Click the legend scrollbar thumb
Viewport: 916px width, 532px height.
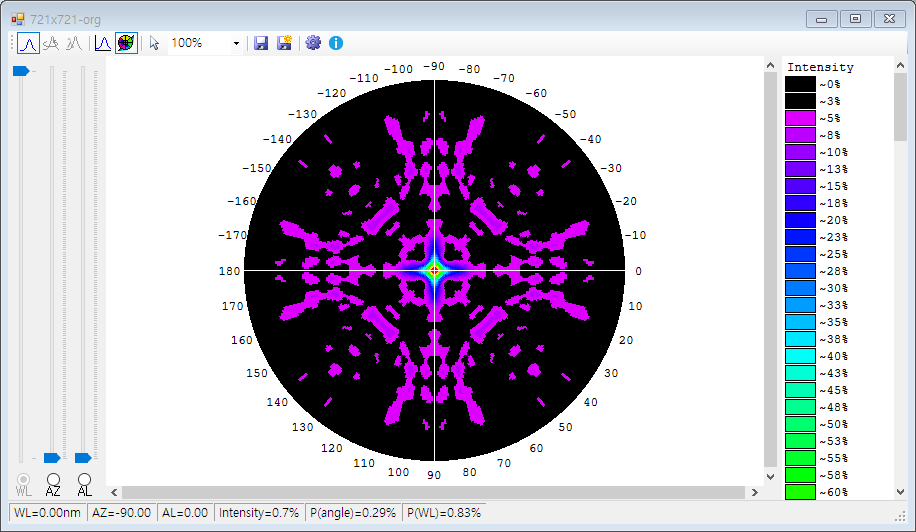click(900, 107)
